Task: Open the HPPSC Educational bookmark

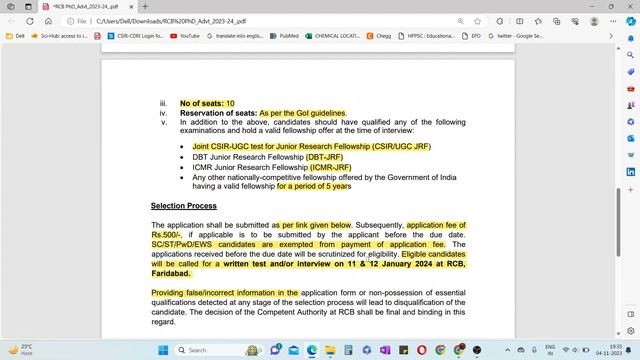Action: point(427,36)
